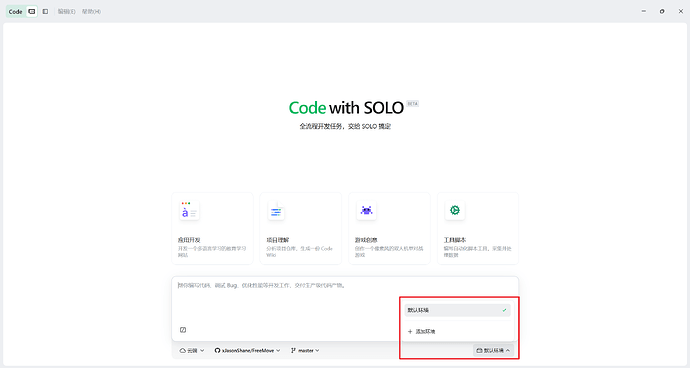690x368 pixels.
Task: Open the master branch dropdown
Action: pos(305,350)
